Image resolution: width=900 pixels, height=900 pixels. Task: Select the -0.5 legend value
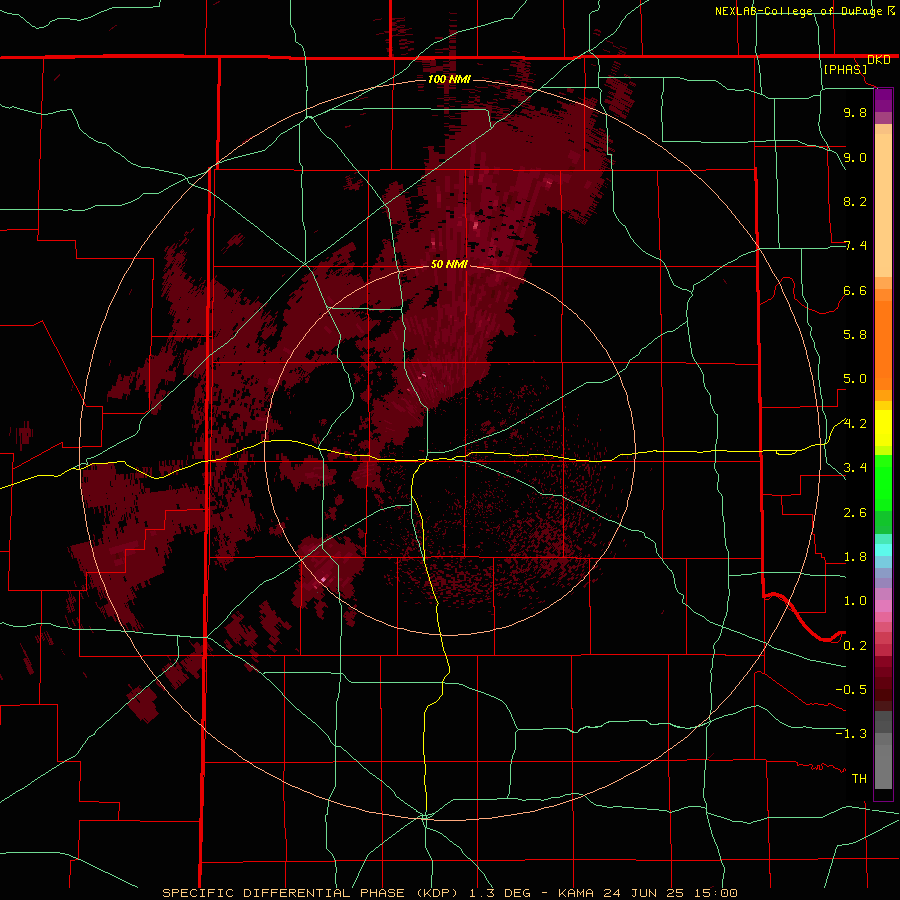coord(851,690)
